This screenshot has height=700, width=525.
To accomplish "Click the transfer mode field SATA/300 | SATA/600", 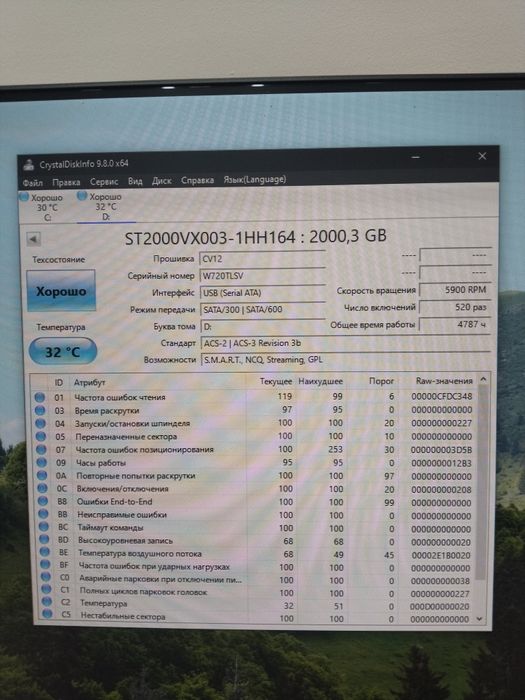I will pyautogui.click(x=263, y=309).
